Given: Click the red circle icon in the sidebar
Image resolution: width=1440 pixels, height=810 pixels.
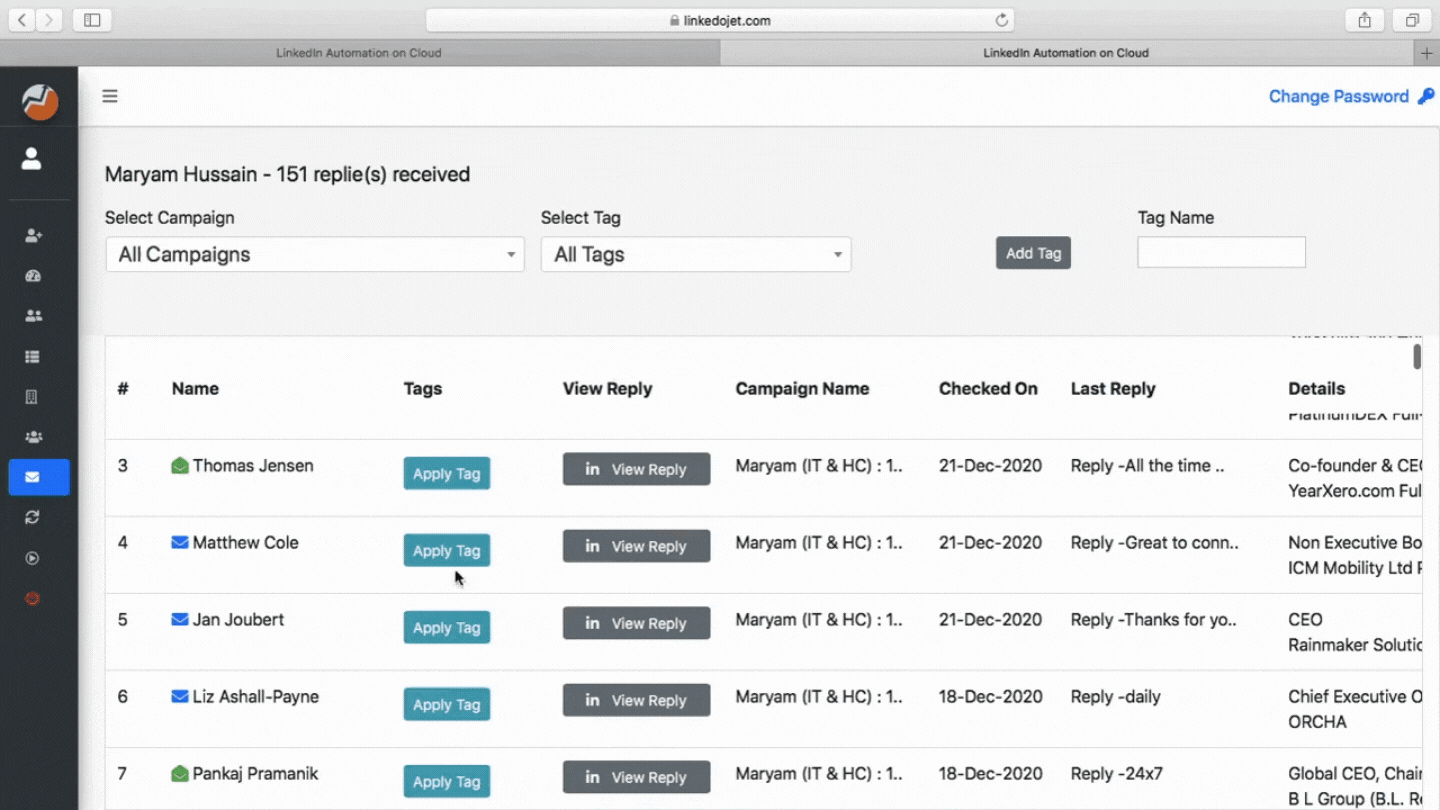Looking at the screenshot, I should tap(33, 598).
